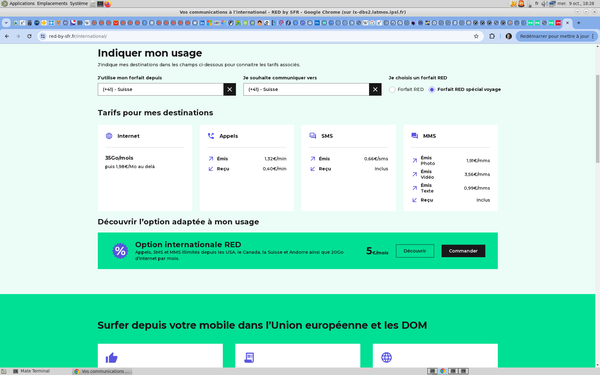Click the page vertical scrollbar

coord(597,119)
